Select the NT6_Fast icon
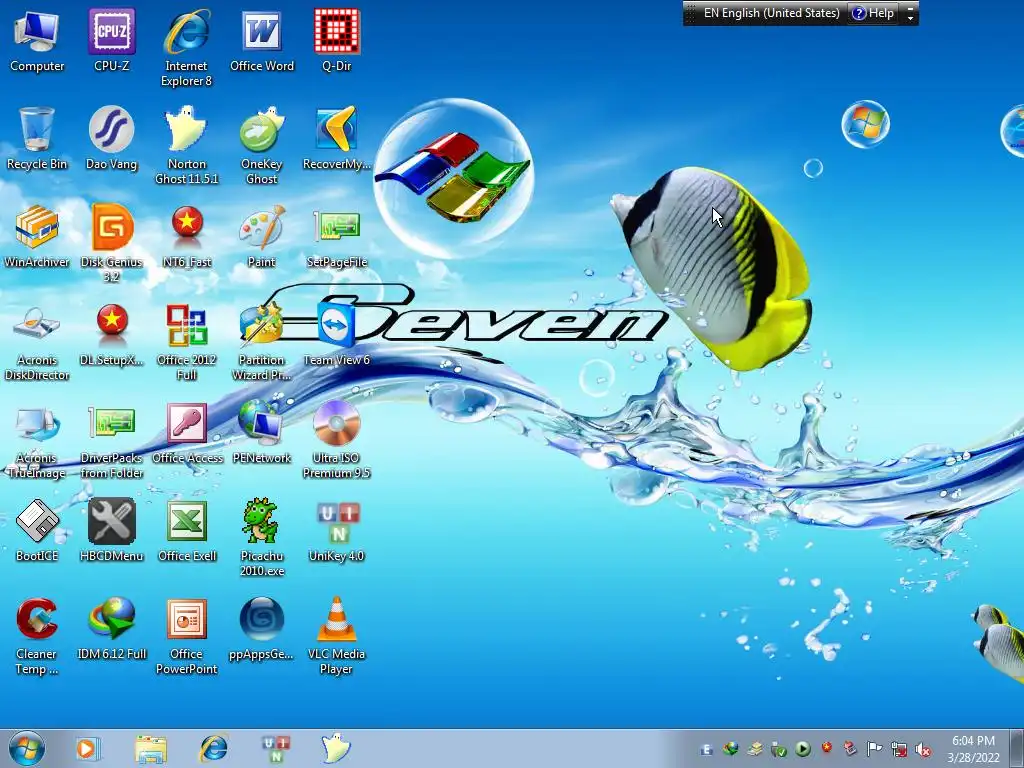Screen dimensions: 1024x768 click(187, 236)
